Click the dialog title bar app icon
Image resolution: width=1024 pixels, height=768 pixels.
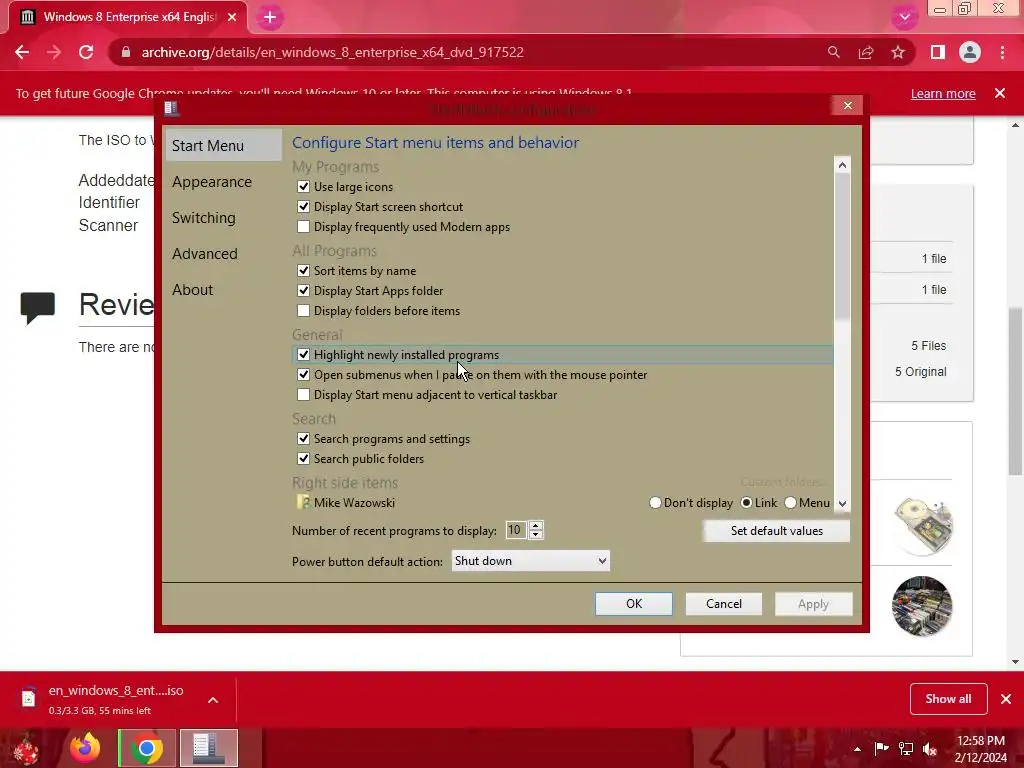[171, 108]
